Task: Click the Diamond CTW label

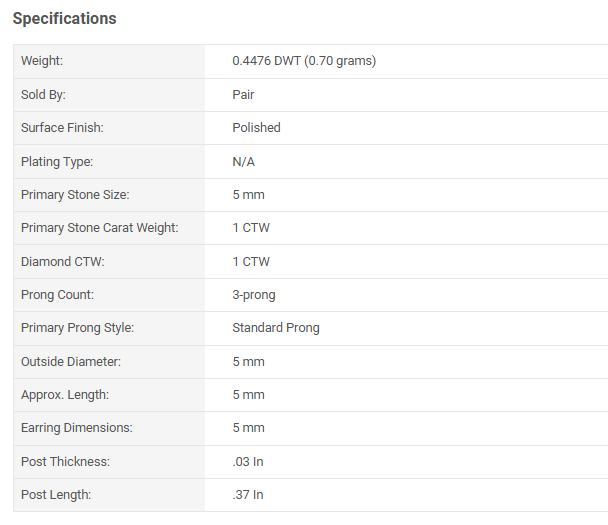Action: tap(62, 262)
